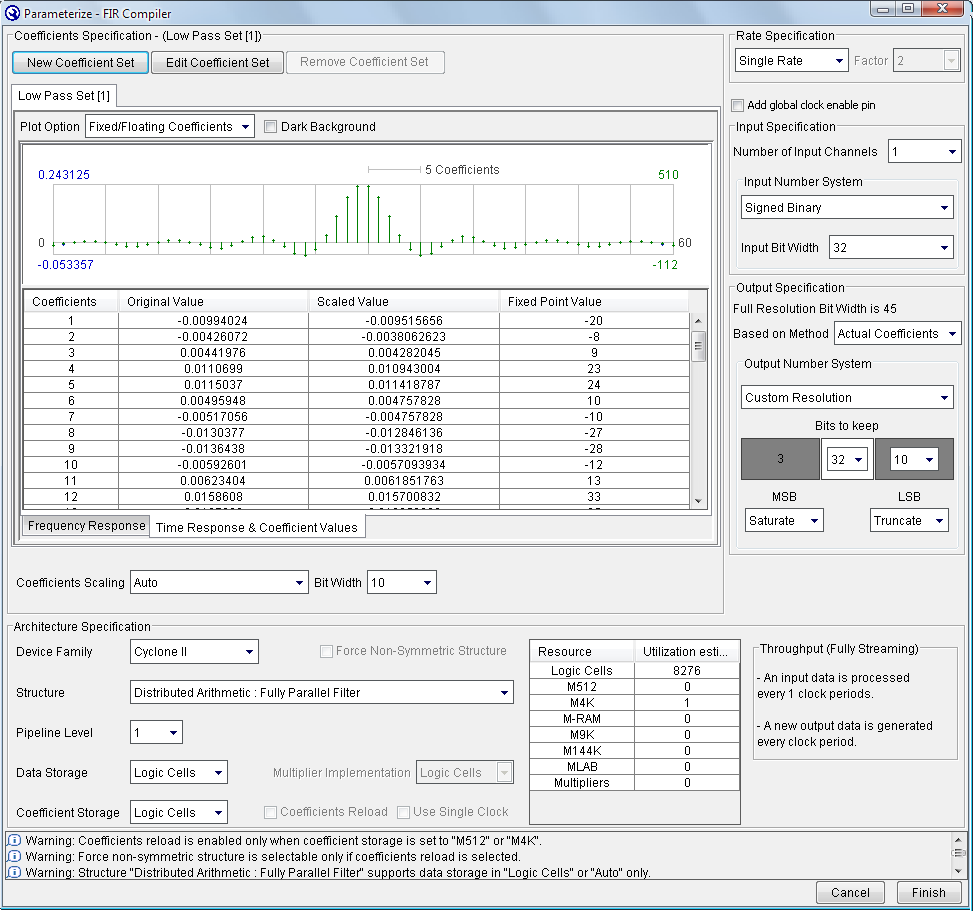This screenshot has width=973, height=911.
Task: Open the Coefficient Storage dropdown
Action: [x=179, y=812]
